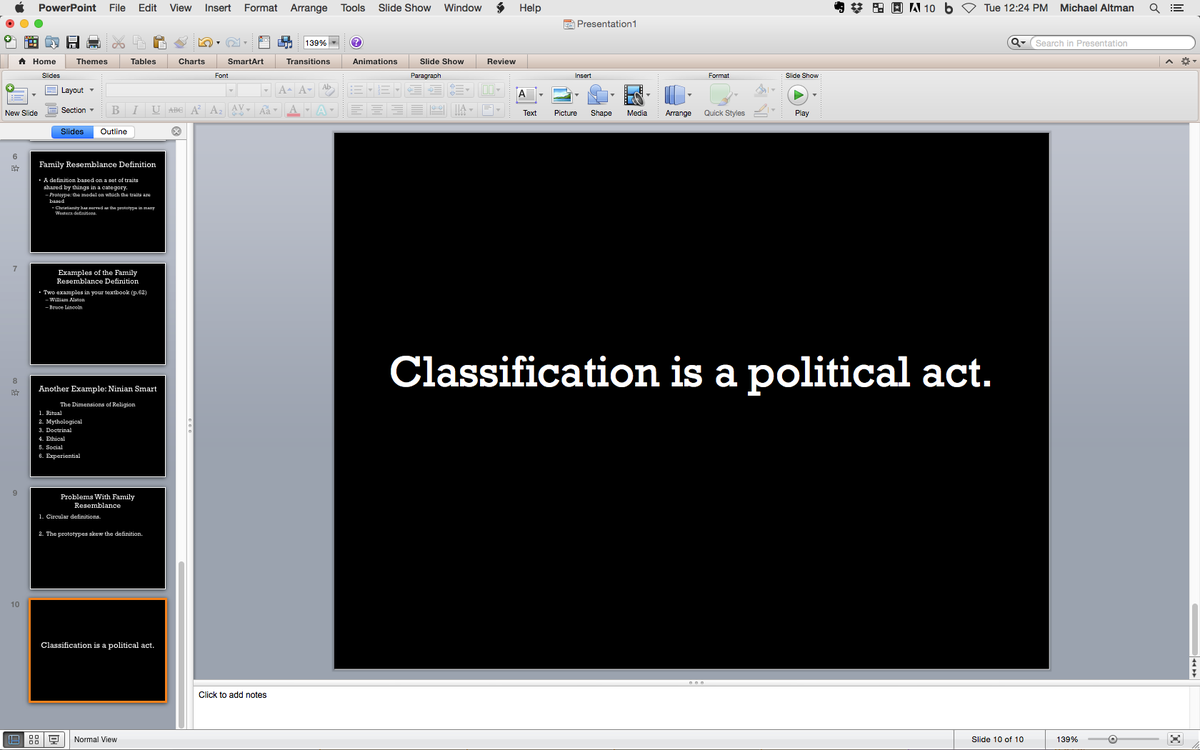Click the Media insert icon

pos(633,94)
